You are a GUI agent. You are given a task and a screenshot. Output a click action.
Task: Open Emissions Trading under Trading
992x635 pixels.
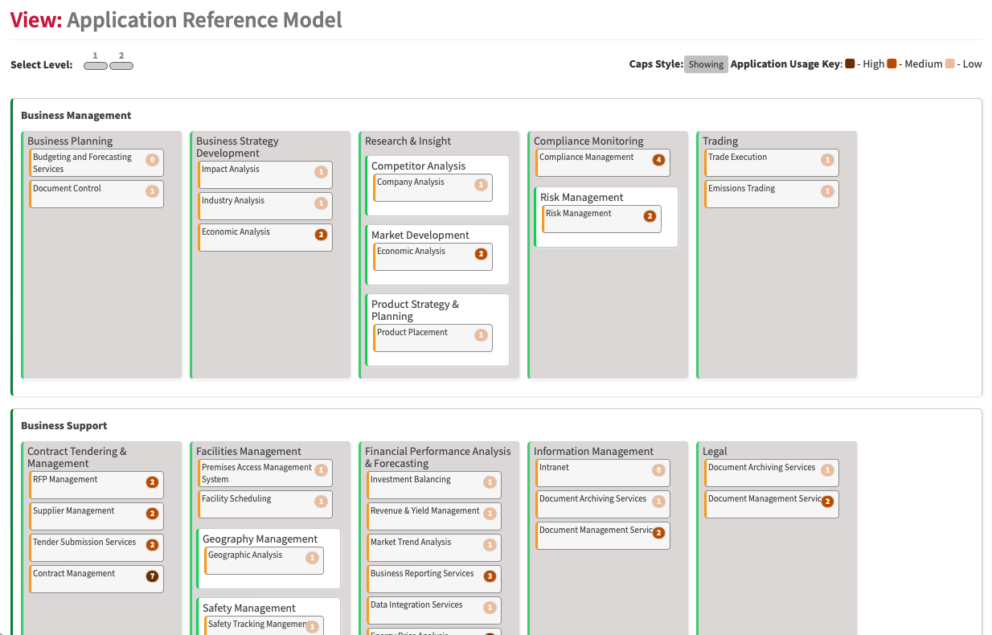772,194
